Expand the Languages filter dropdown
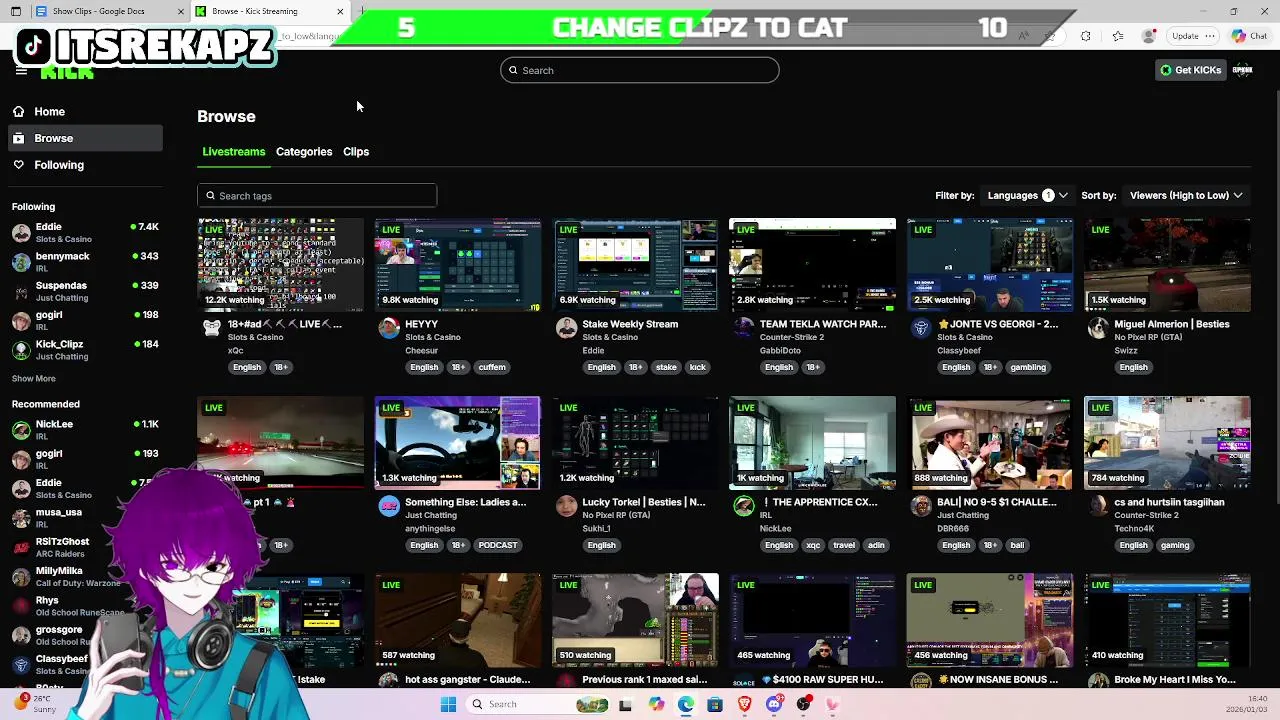Image resolution: width=1280 pixels, height=720 pixels. [1027, 196]
